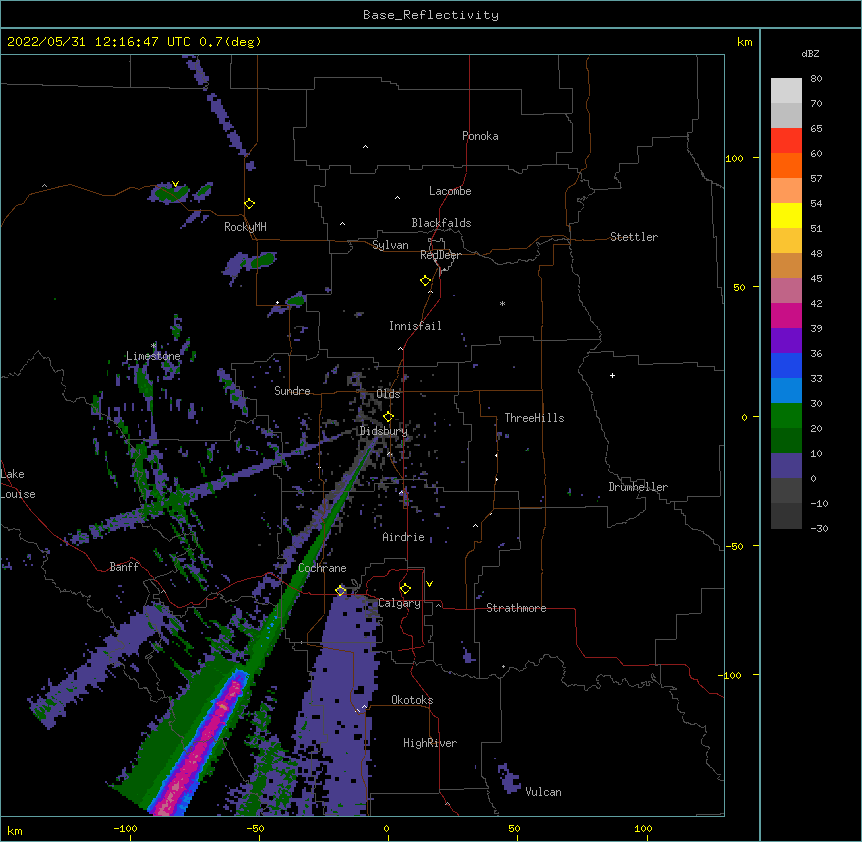Click the km unit label at top right
Screen dimensions: 862x842
pos(744,42)
